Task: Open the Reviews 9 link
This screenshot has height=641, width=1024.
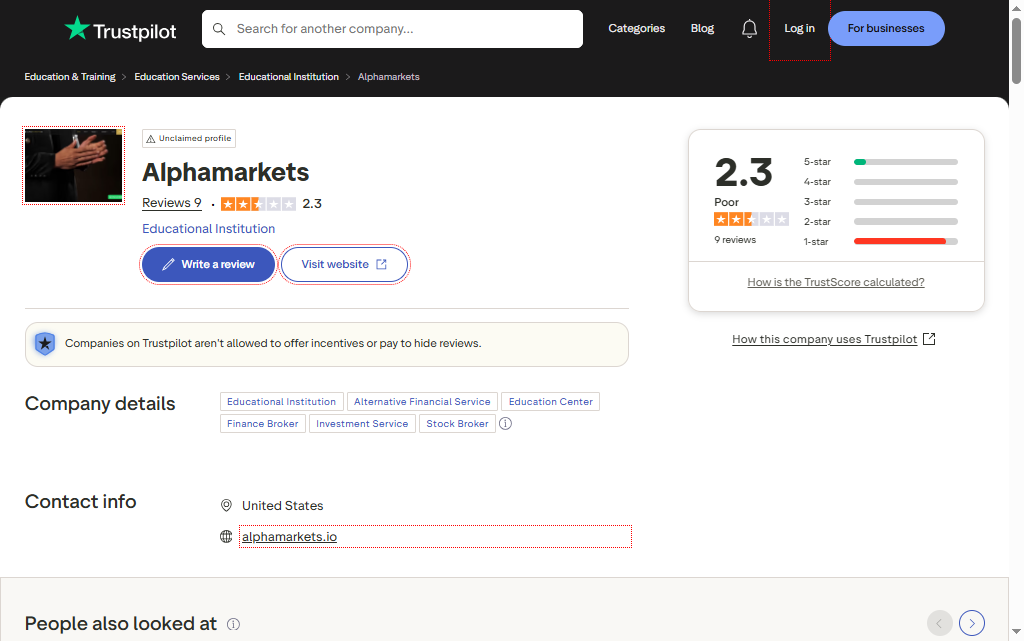Action: click(172, 203)
